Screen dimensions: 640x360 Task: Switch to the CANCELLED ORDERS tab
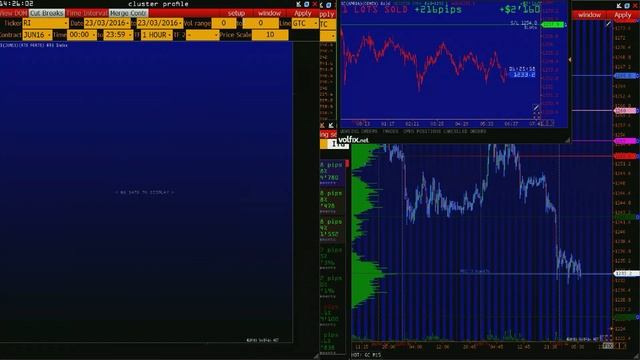[464, 131]
